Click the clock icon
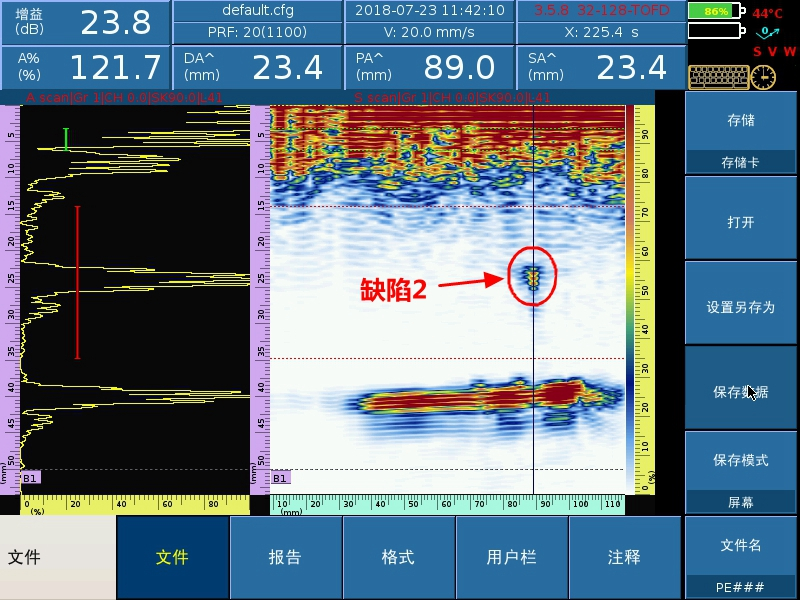This screenshot has height=600, width=800. click(x=763, y=77)
